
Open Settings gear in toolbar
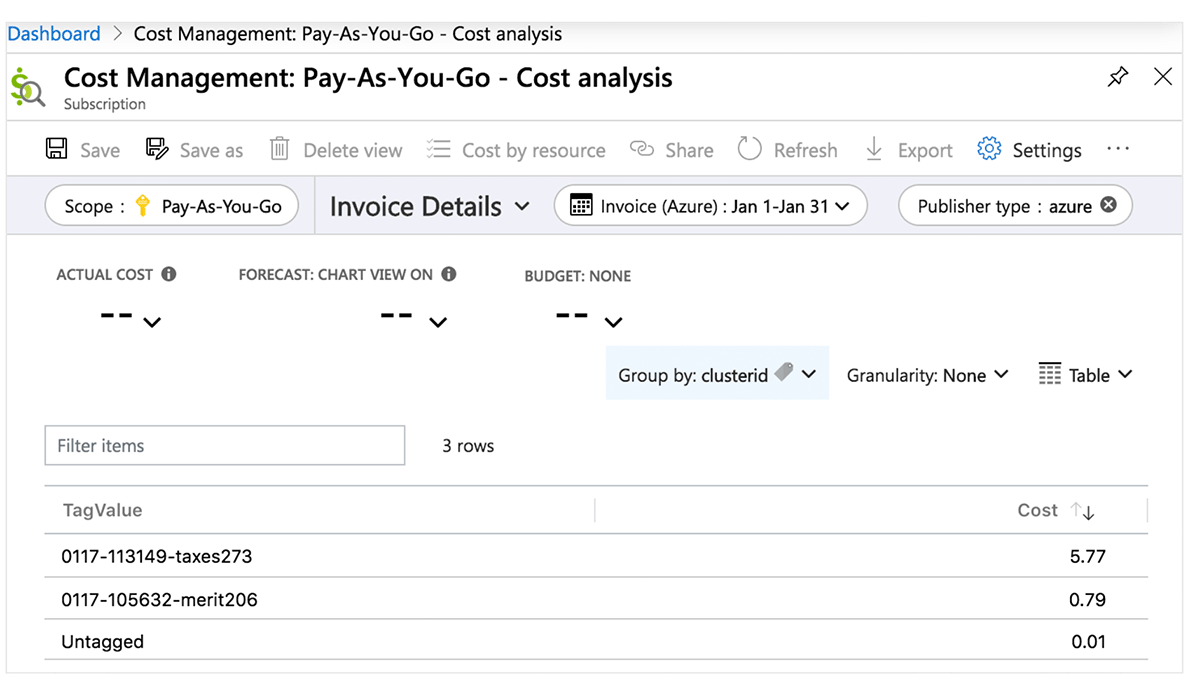(989, 150)
